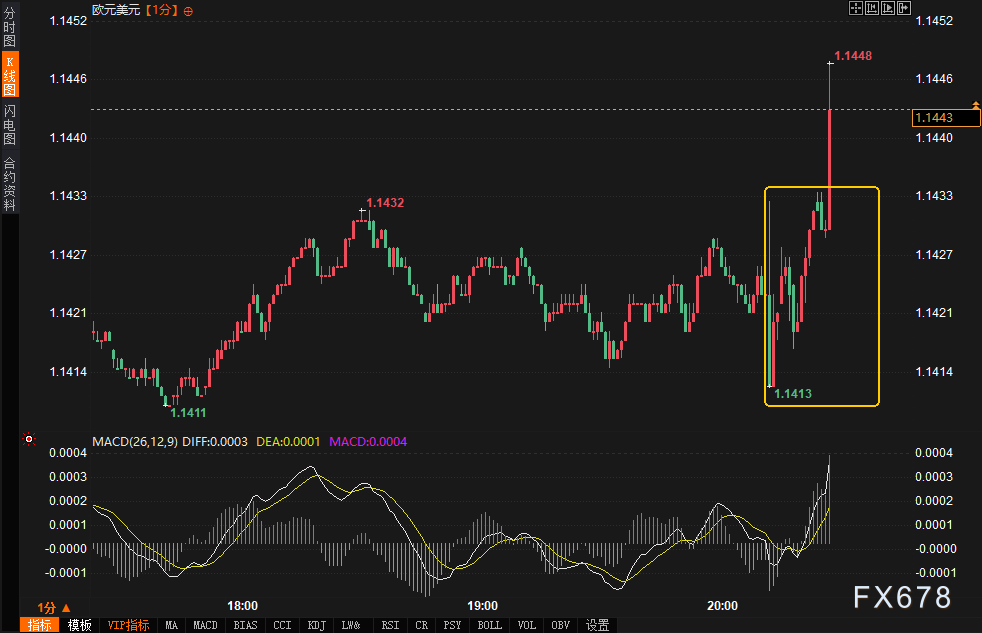Click the orange arrow marker above the 1.1443 price tag
This screenshot has height=633, width=982.
[x=977, y=103]
